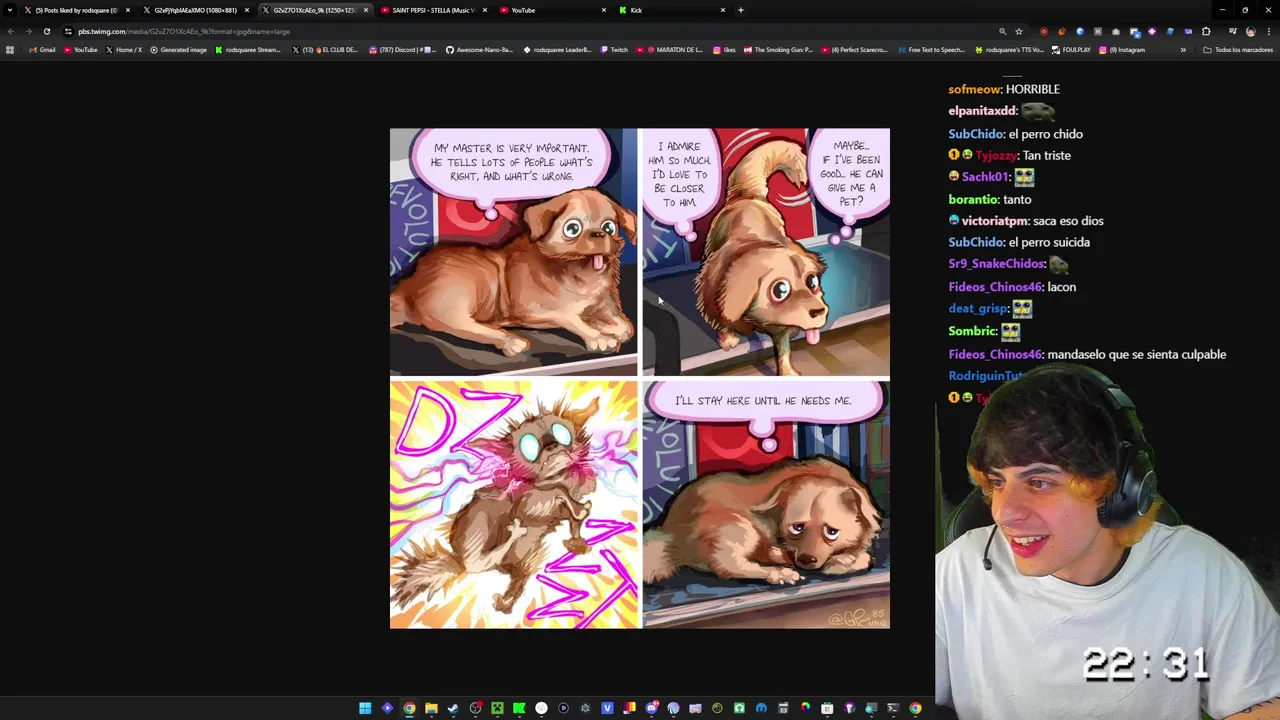Screen dimensions: 1280x720
Task: Click the pbs.twimg.com address bar
Action: coord(530,31)
